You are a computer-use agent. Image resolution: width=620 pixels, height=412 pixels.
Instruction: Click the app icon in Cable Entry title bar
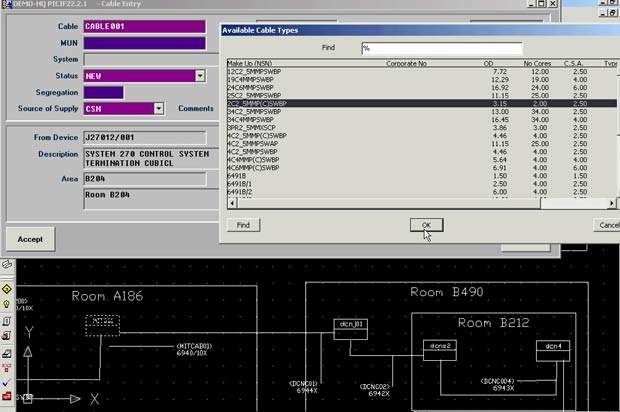(5, 4)
